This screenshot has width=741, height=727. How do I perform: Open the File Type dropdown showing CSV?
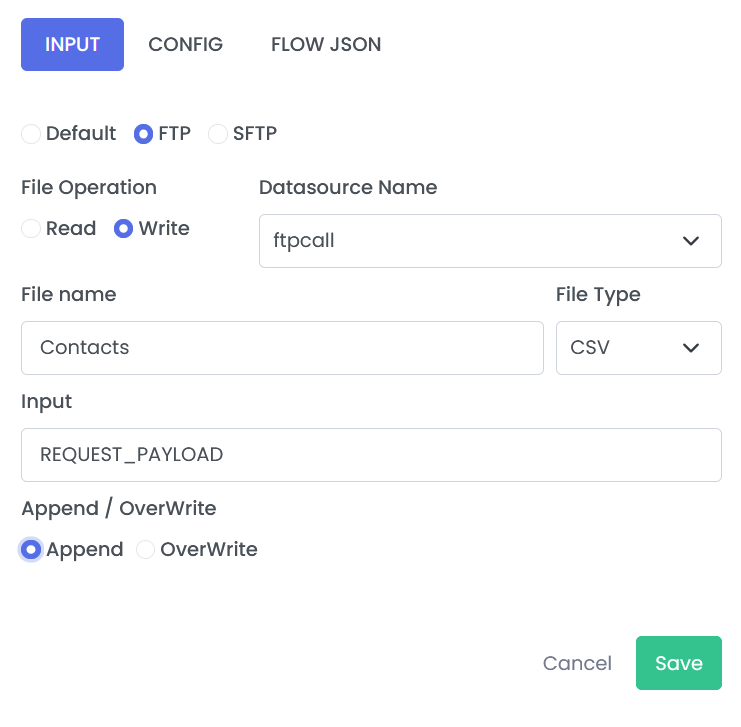pos(638,348)
